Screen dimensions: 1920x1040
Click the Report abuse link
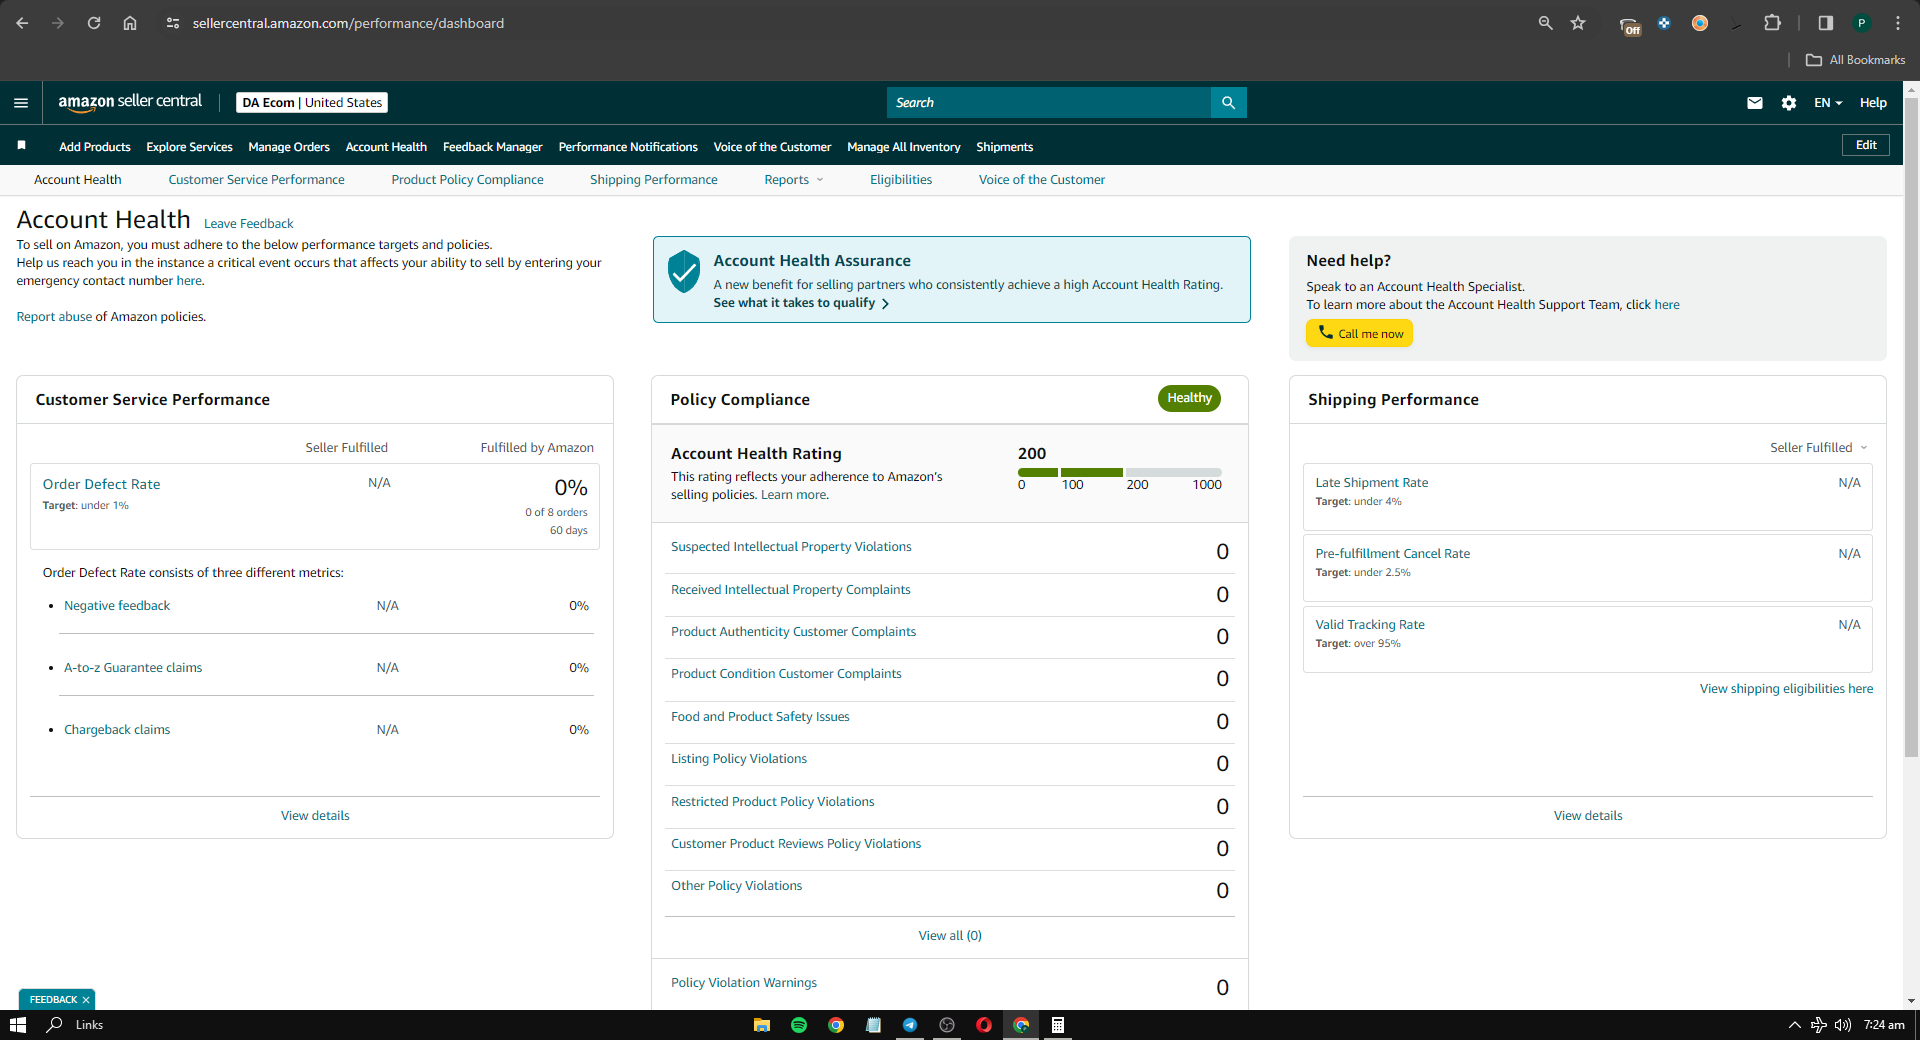pyautogui.click(x=54, y=317)
